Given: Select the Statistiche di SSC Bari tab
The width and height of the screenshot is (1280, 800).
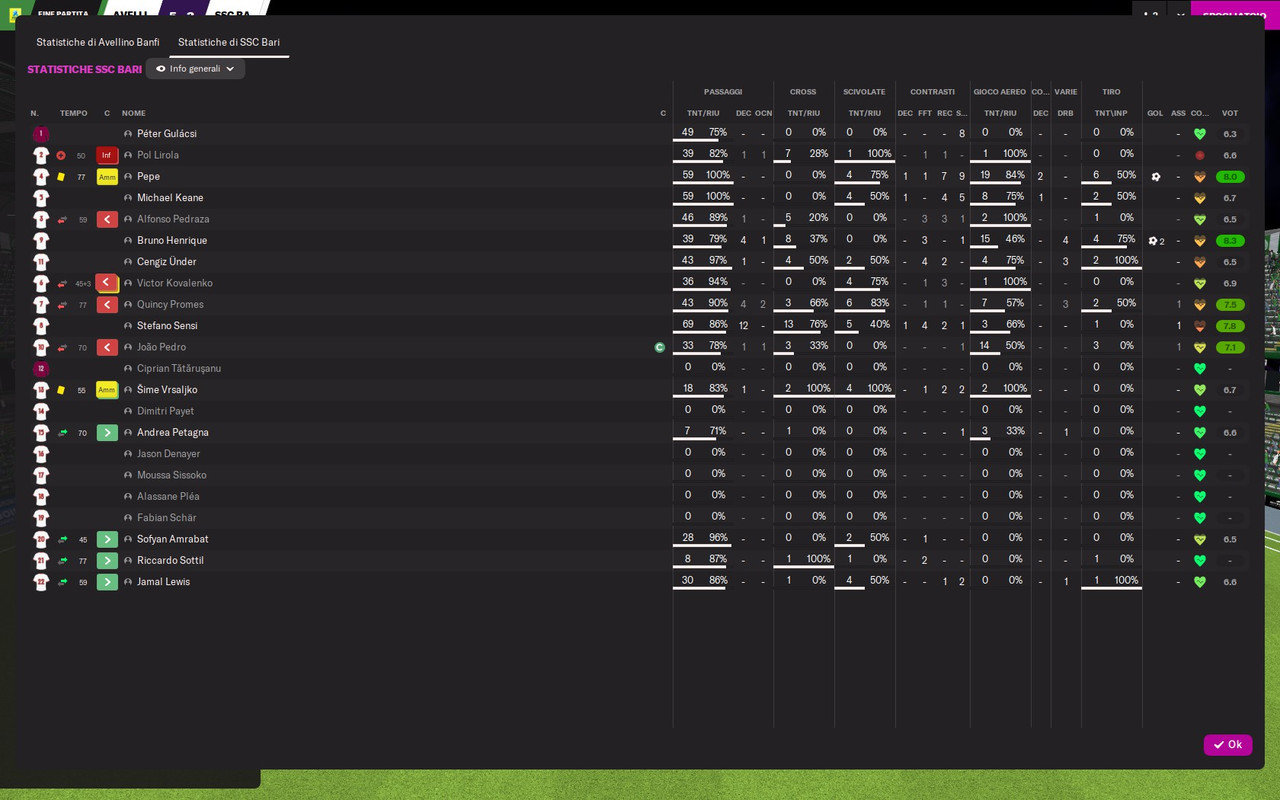Looking at the screenshot, I should tap(229, 42).
